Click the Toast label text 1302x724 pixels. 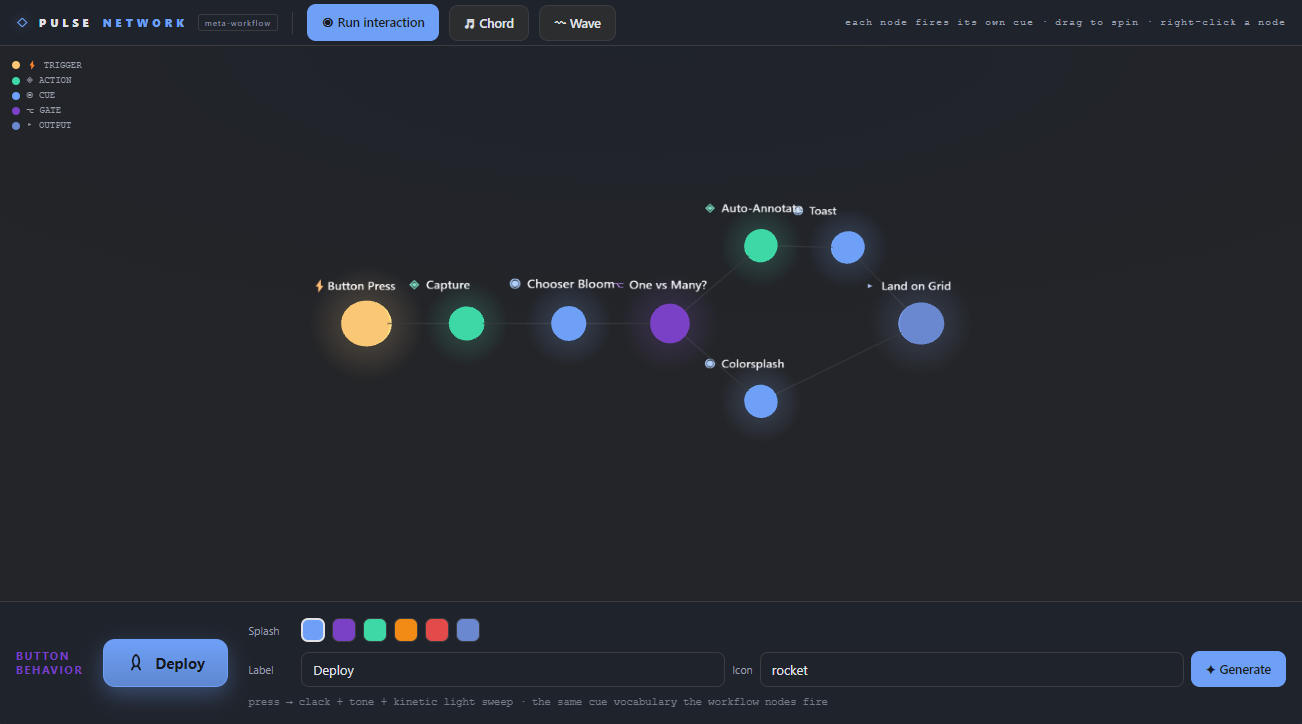coord(823,211)
